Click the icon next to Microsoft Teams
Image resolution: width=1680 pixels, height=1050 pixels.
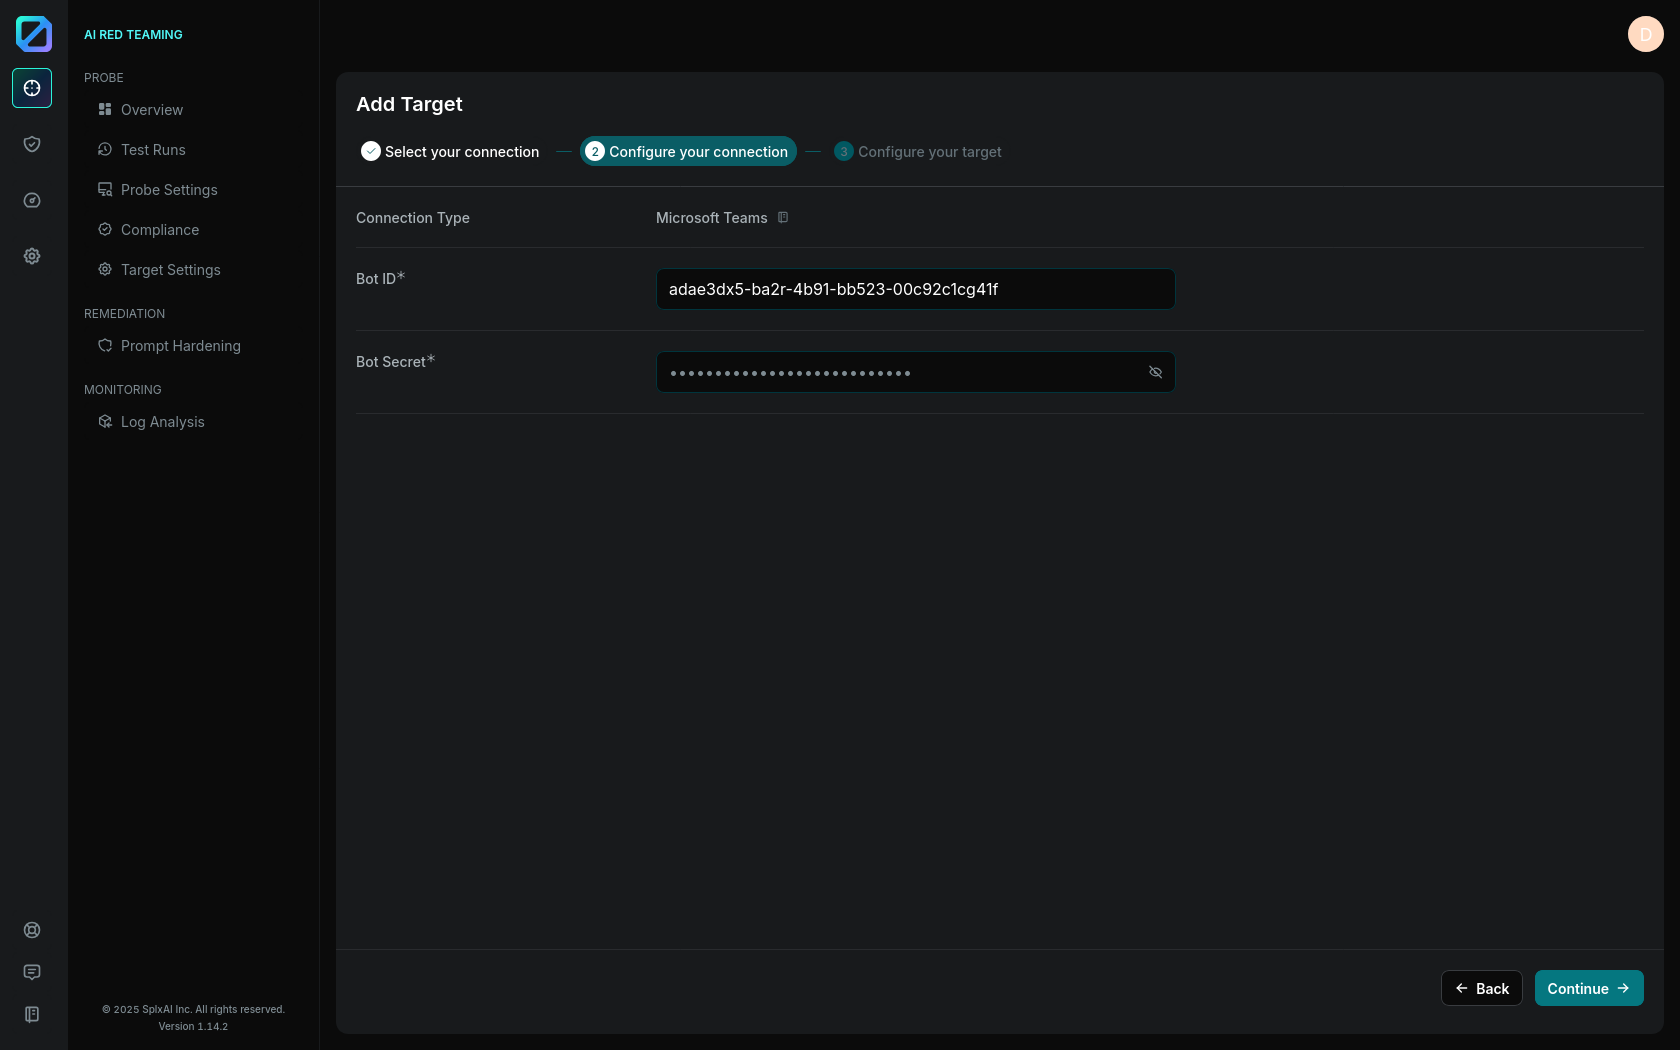coord(783,218)
